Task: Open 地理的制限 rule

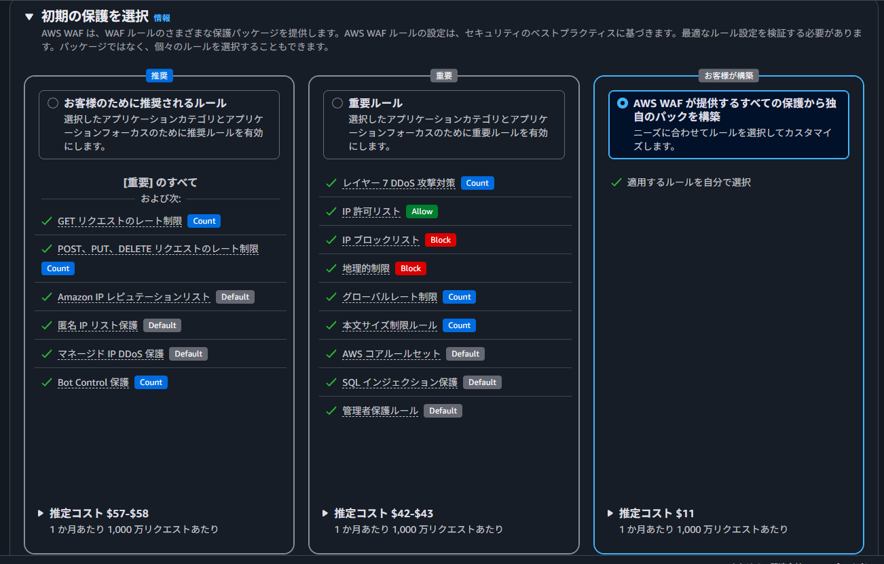Action: click(366, 268)
